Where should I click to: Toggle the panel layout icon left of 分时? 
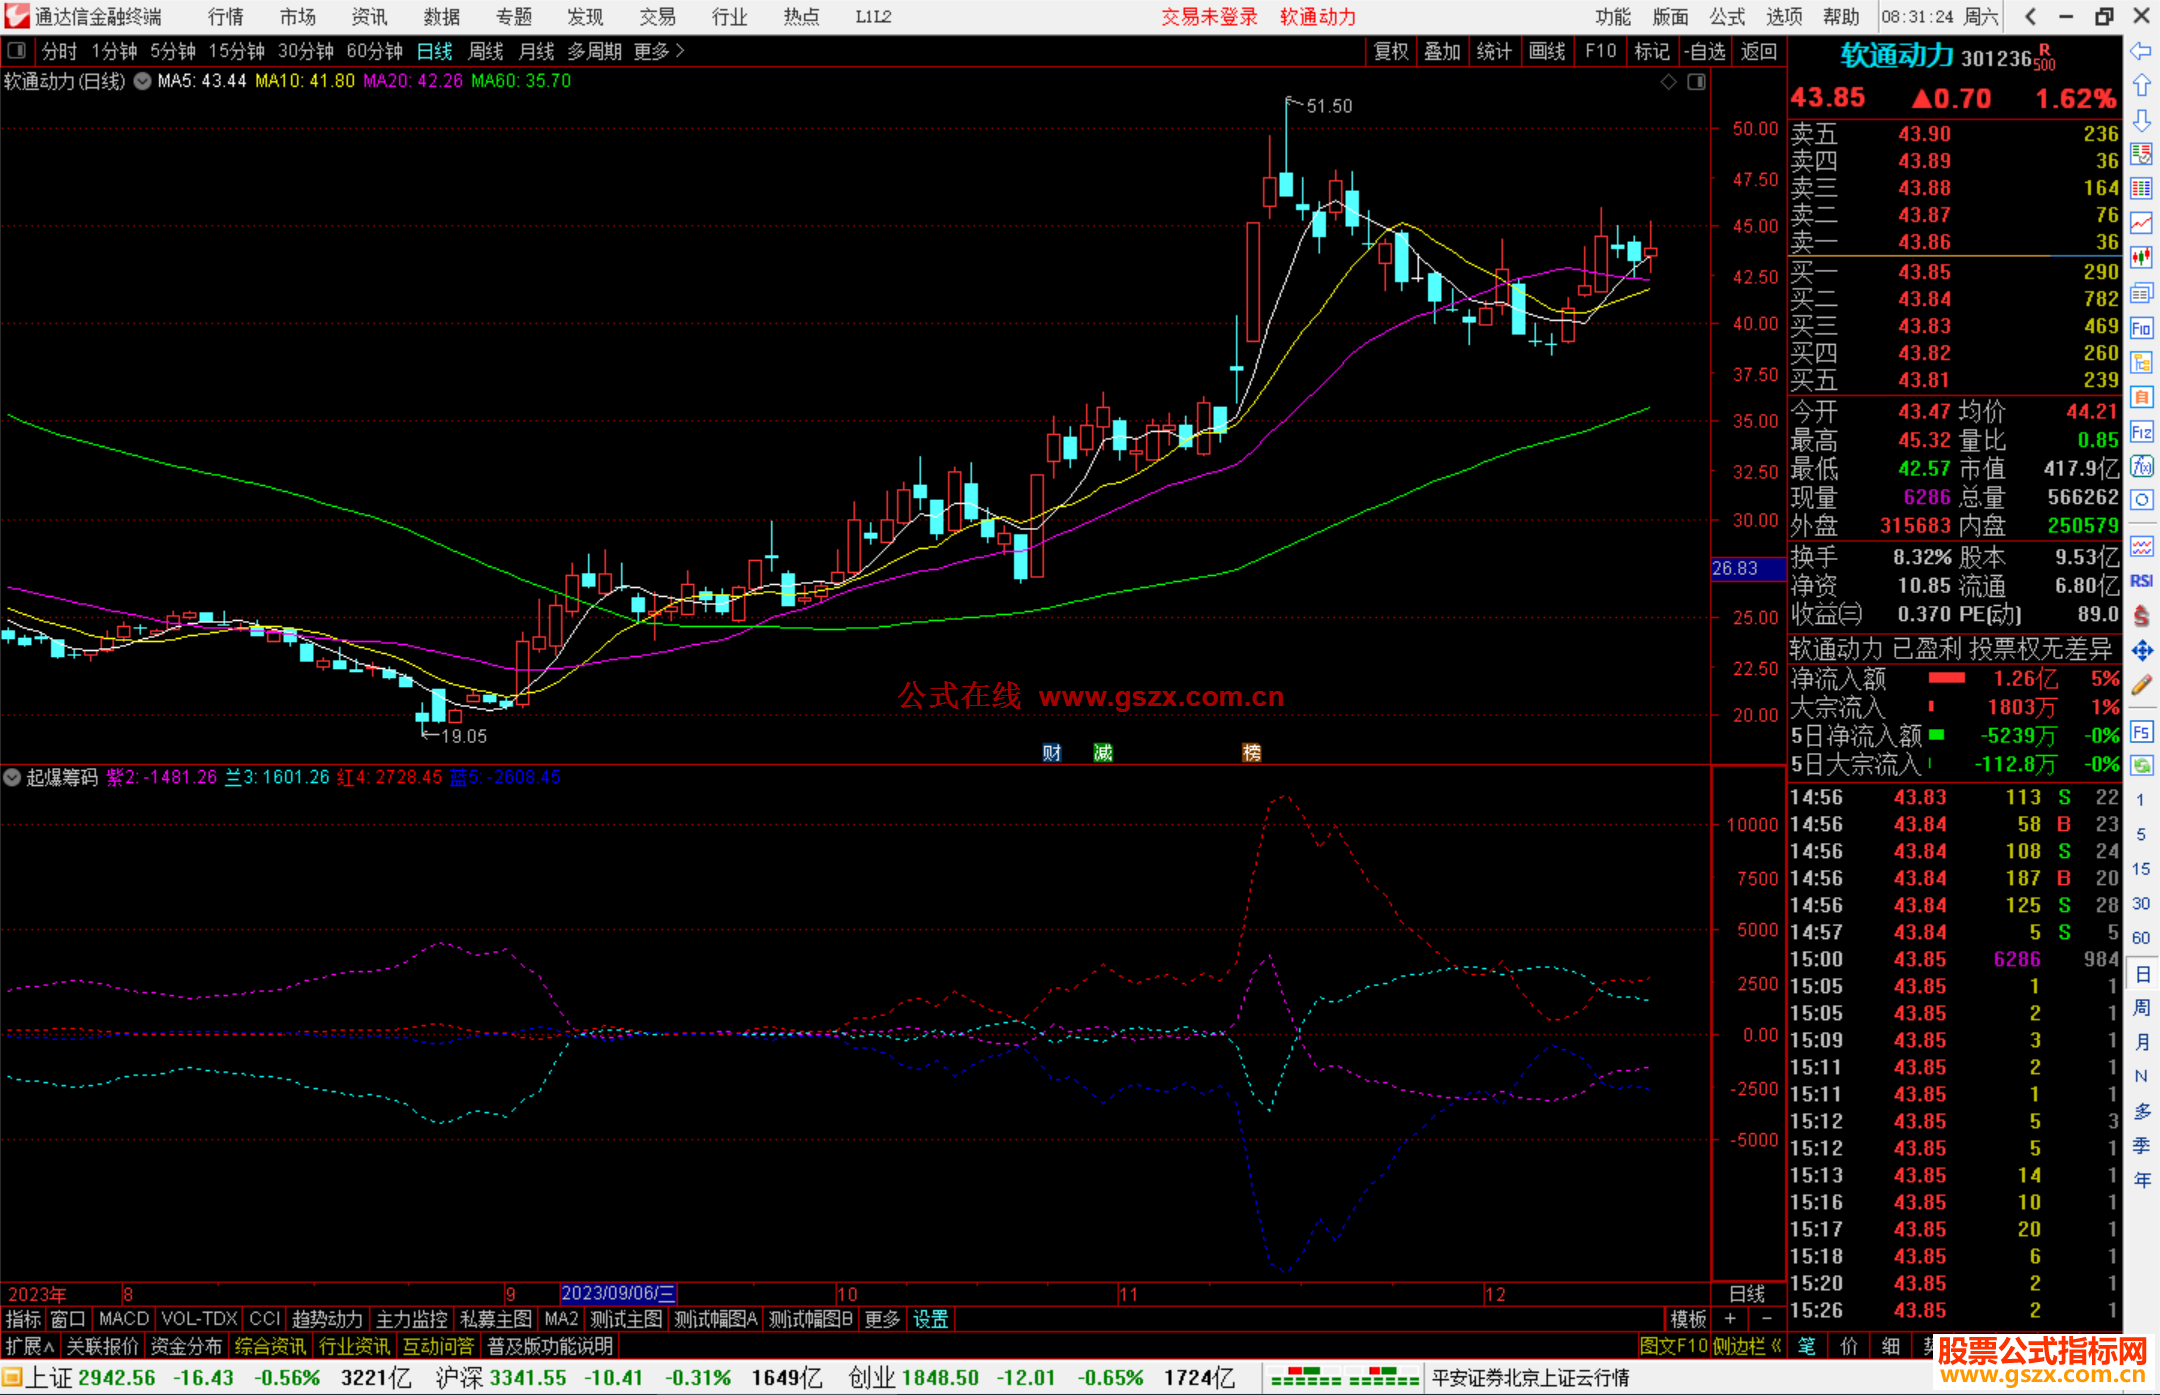pos(17,50)
